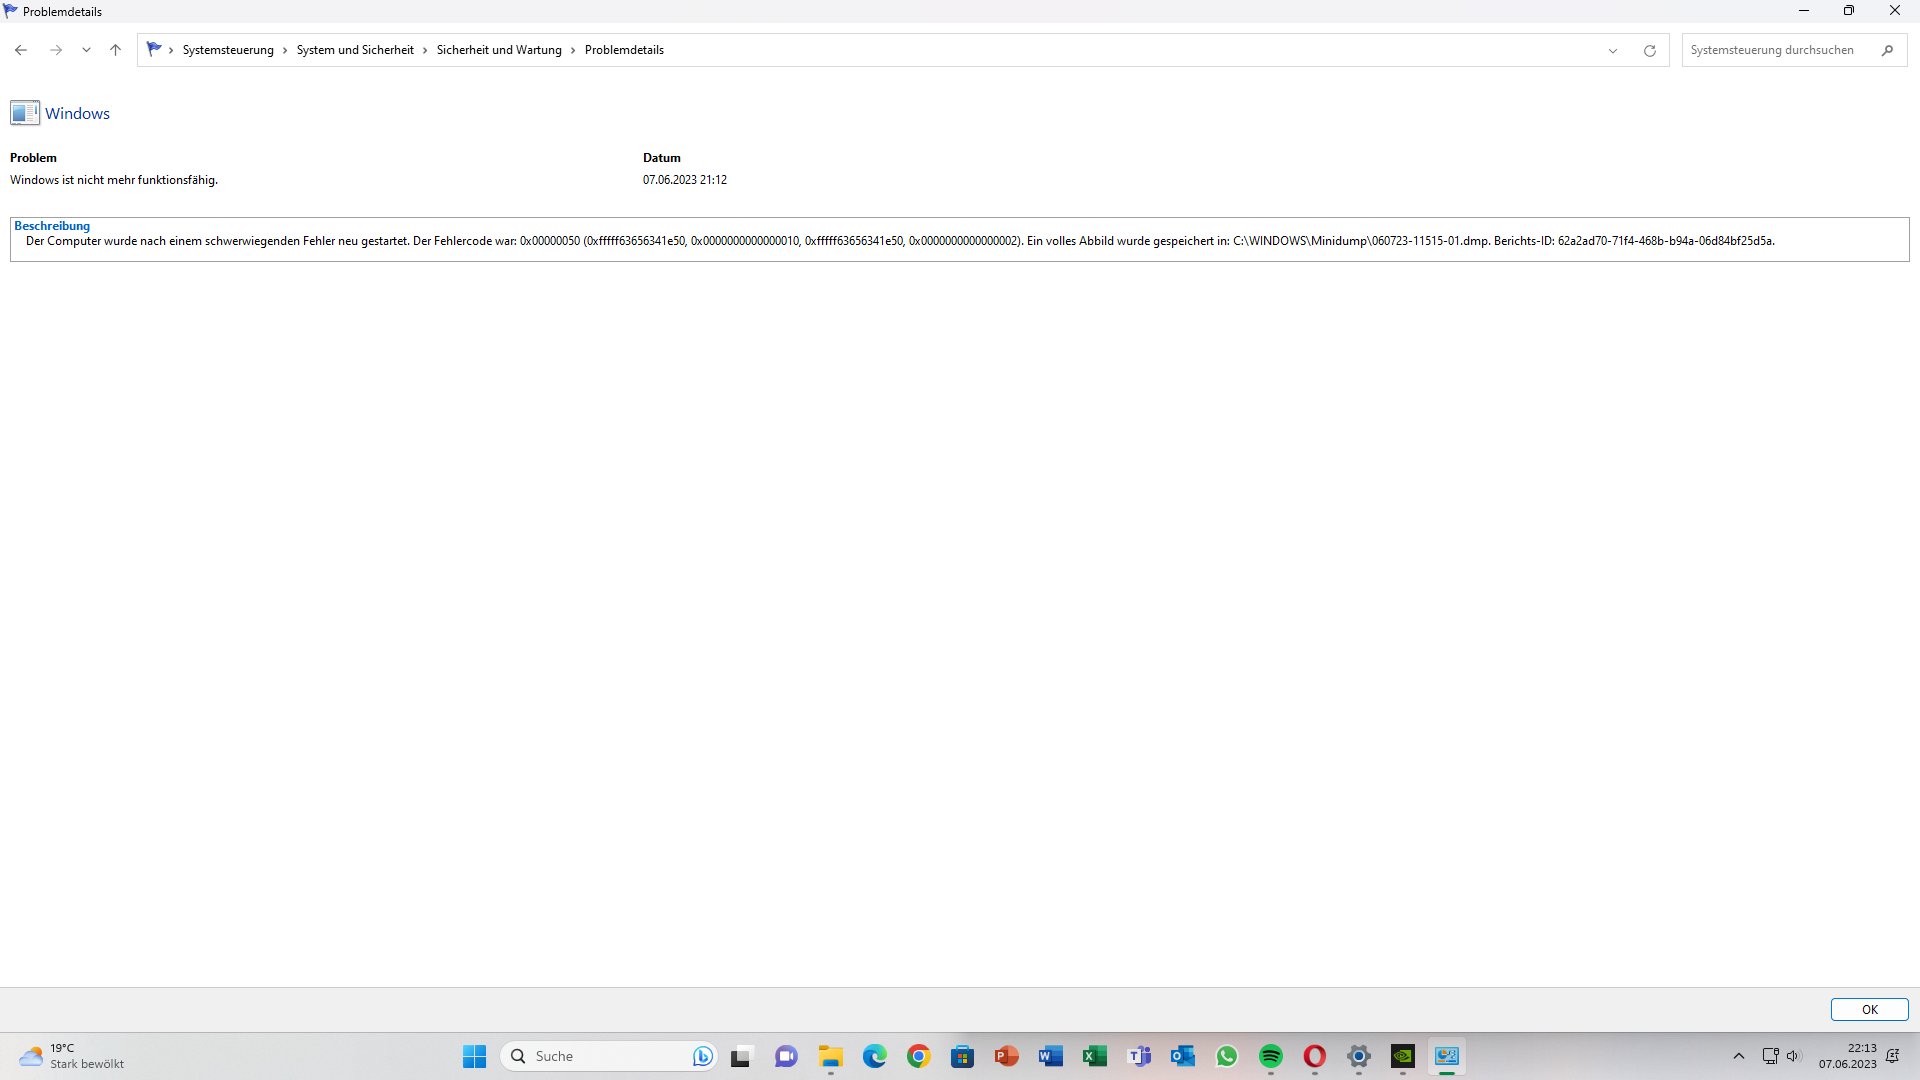This screenshot has height=1080, width=1920.
Task: Open the recent locations dropdown
Action: click(86, 49)
